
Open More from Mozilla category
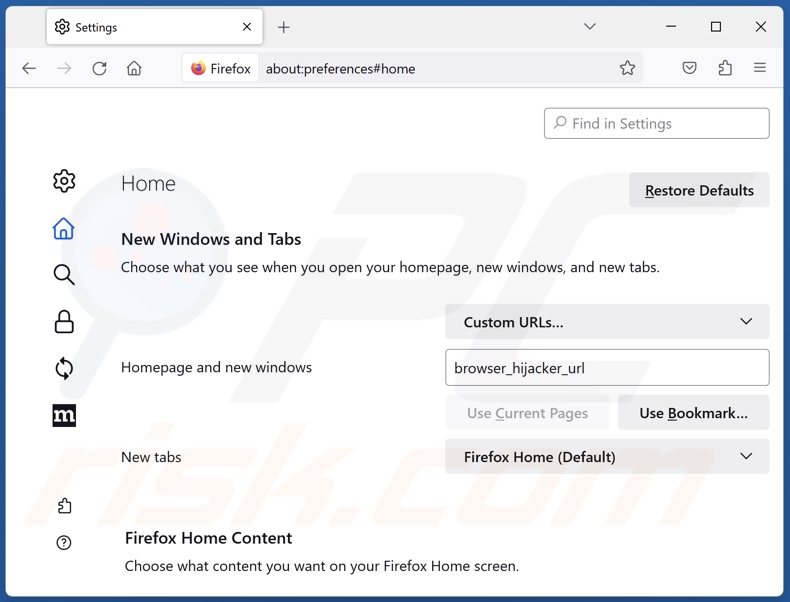coord(64,416)
